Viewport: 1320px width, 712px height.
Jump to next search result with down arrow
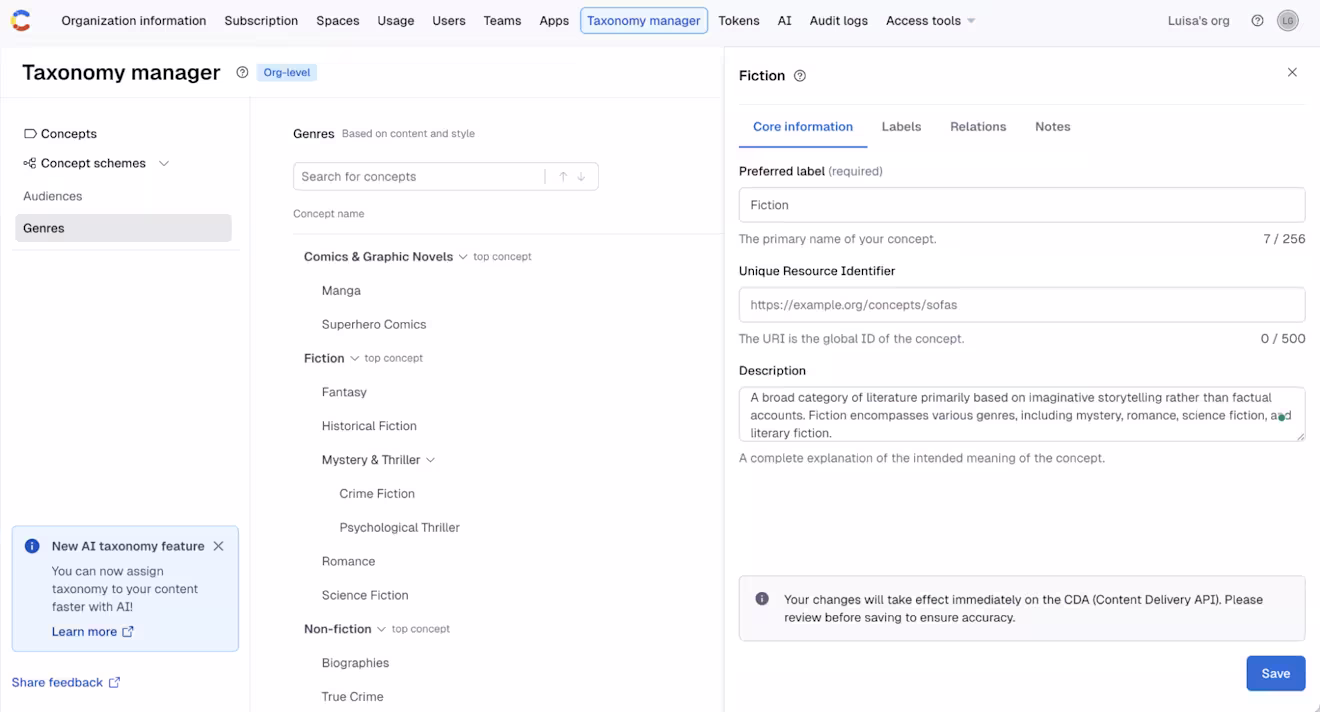pyautogui.click(x=581, y=177)
